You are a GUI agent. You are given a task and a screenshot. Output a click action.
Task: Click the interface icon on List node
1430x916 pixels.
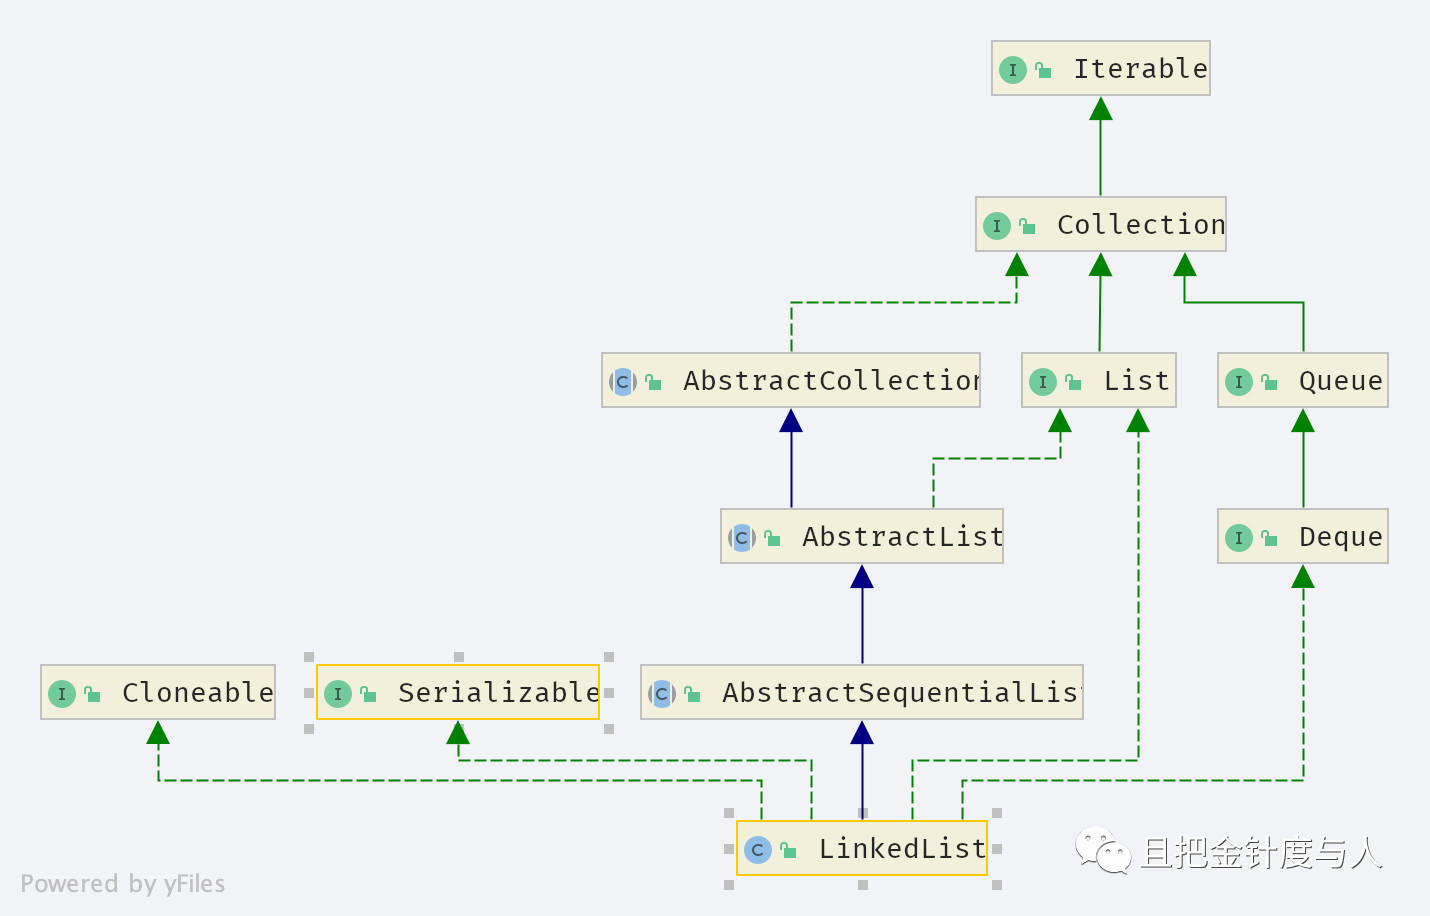(1043, 382)
